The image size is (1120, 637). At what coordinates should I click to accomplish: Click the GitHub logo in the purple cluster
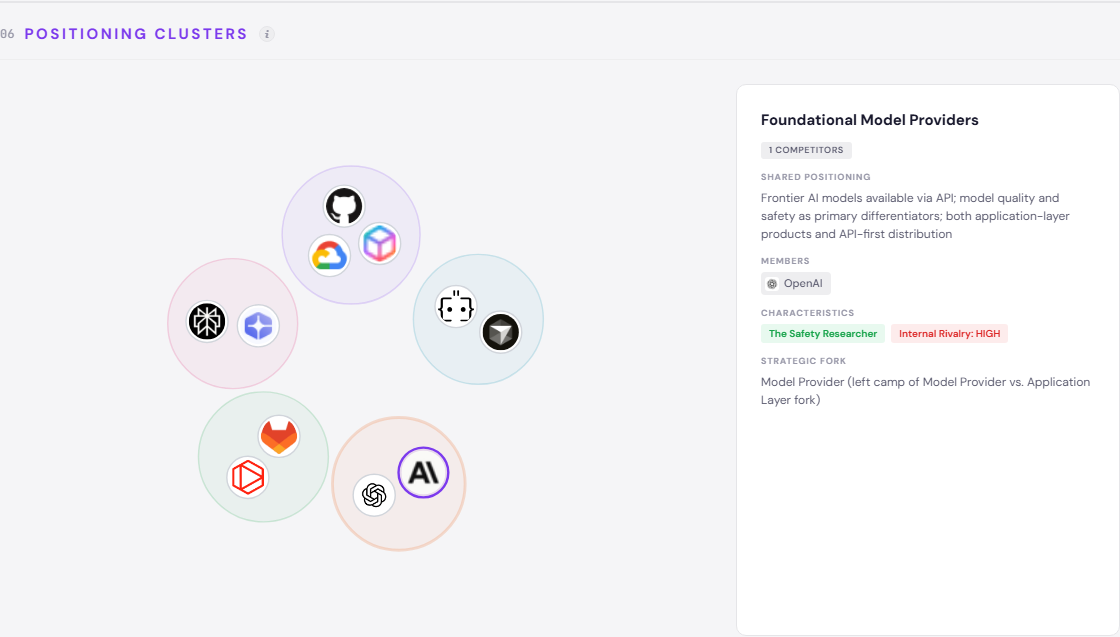coord(344,206)
